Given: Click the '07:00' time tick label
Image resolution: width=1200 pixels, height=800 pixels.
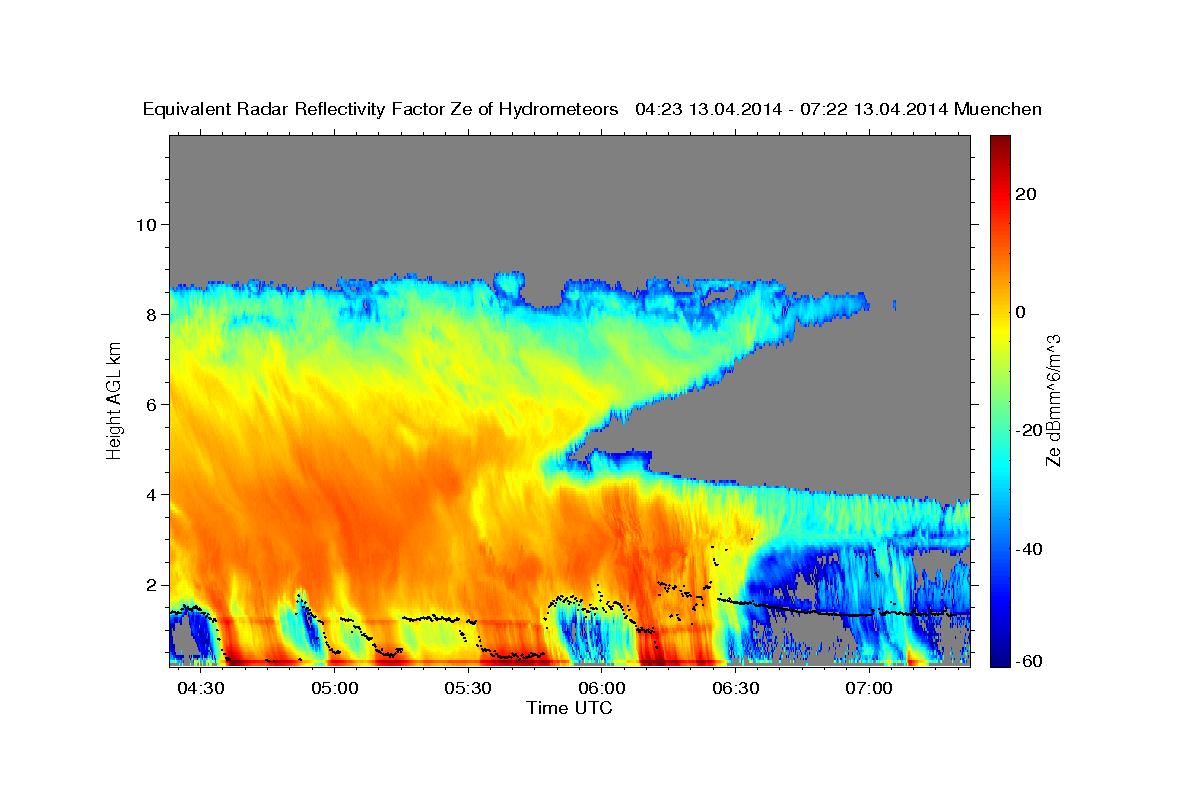Looking at the screenshot, I should (870, 689).
